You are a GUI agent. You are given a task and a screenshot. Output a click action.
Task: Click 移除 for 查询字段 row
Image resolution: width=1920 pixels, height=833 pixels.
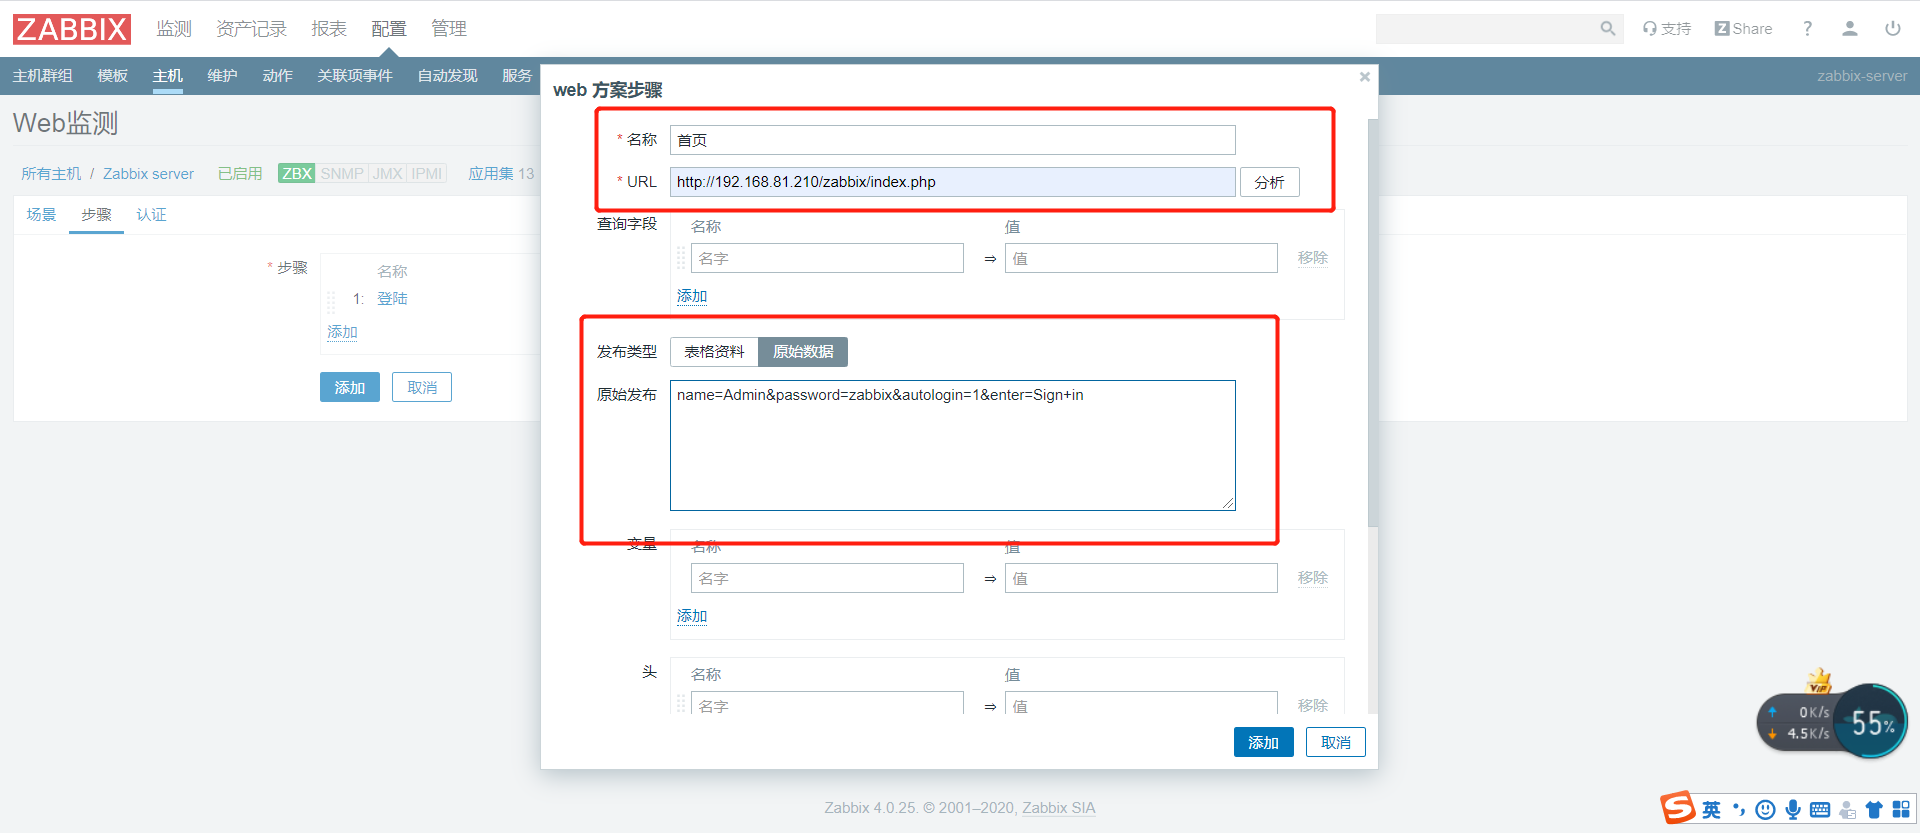[1313, 258]
